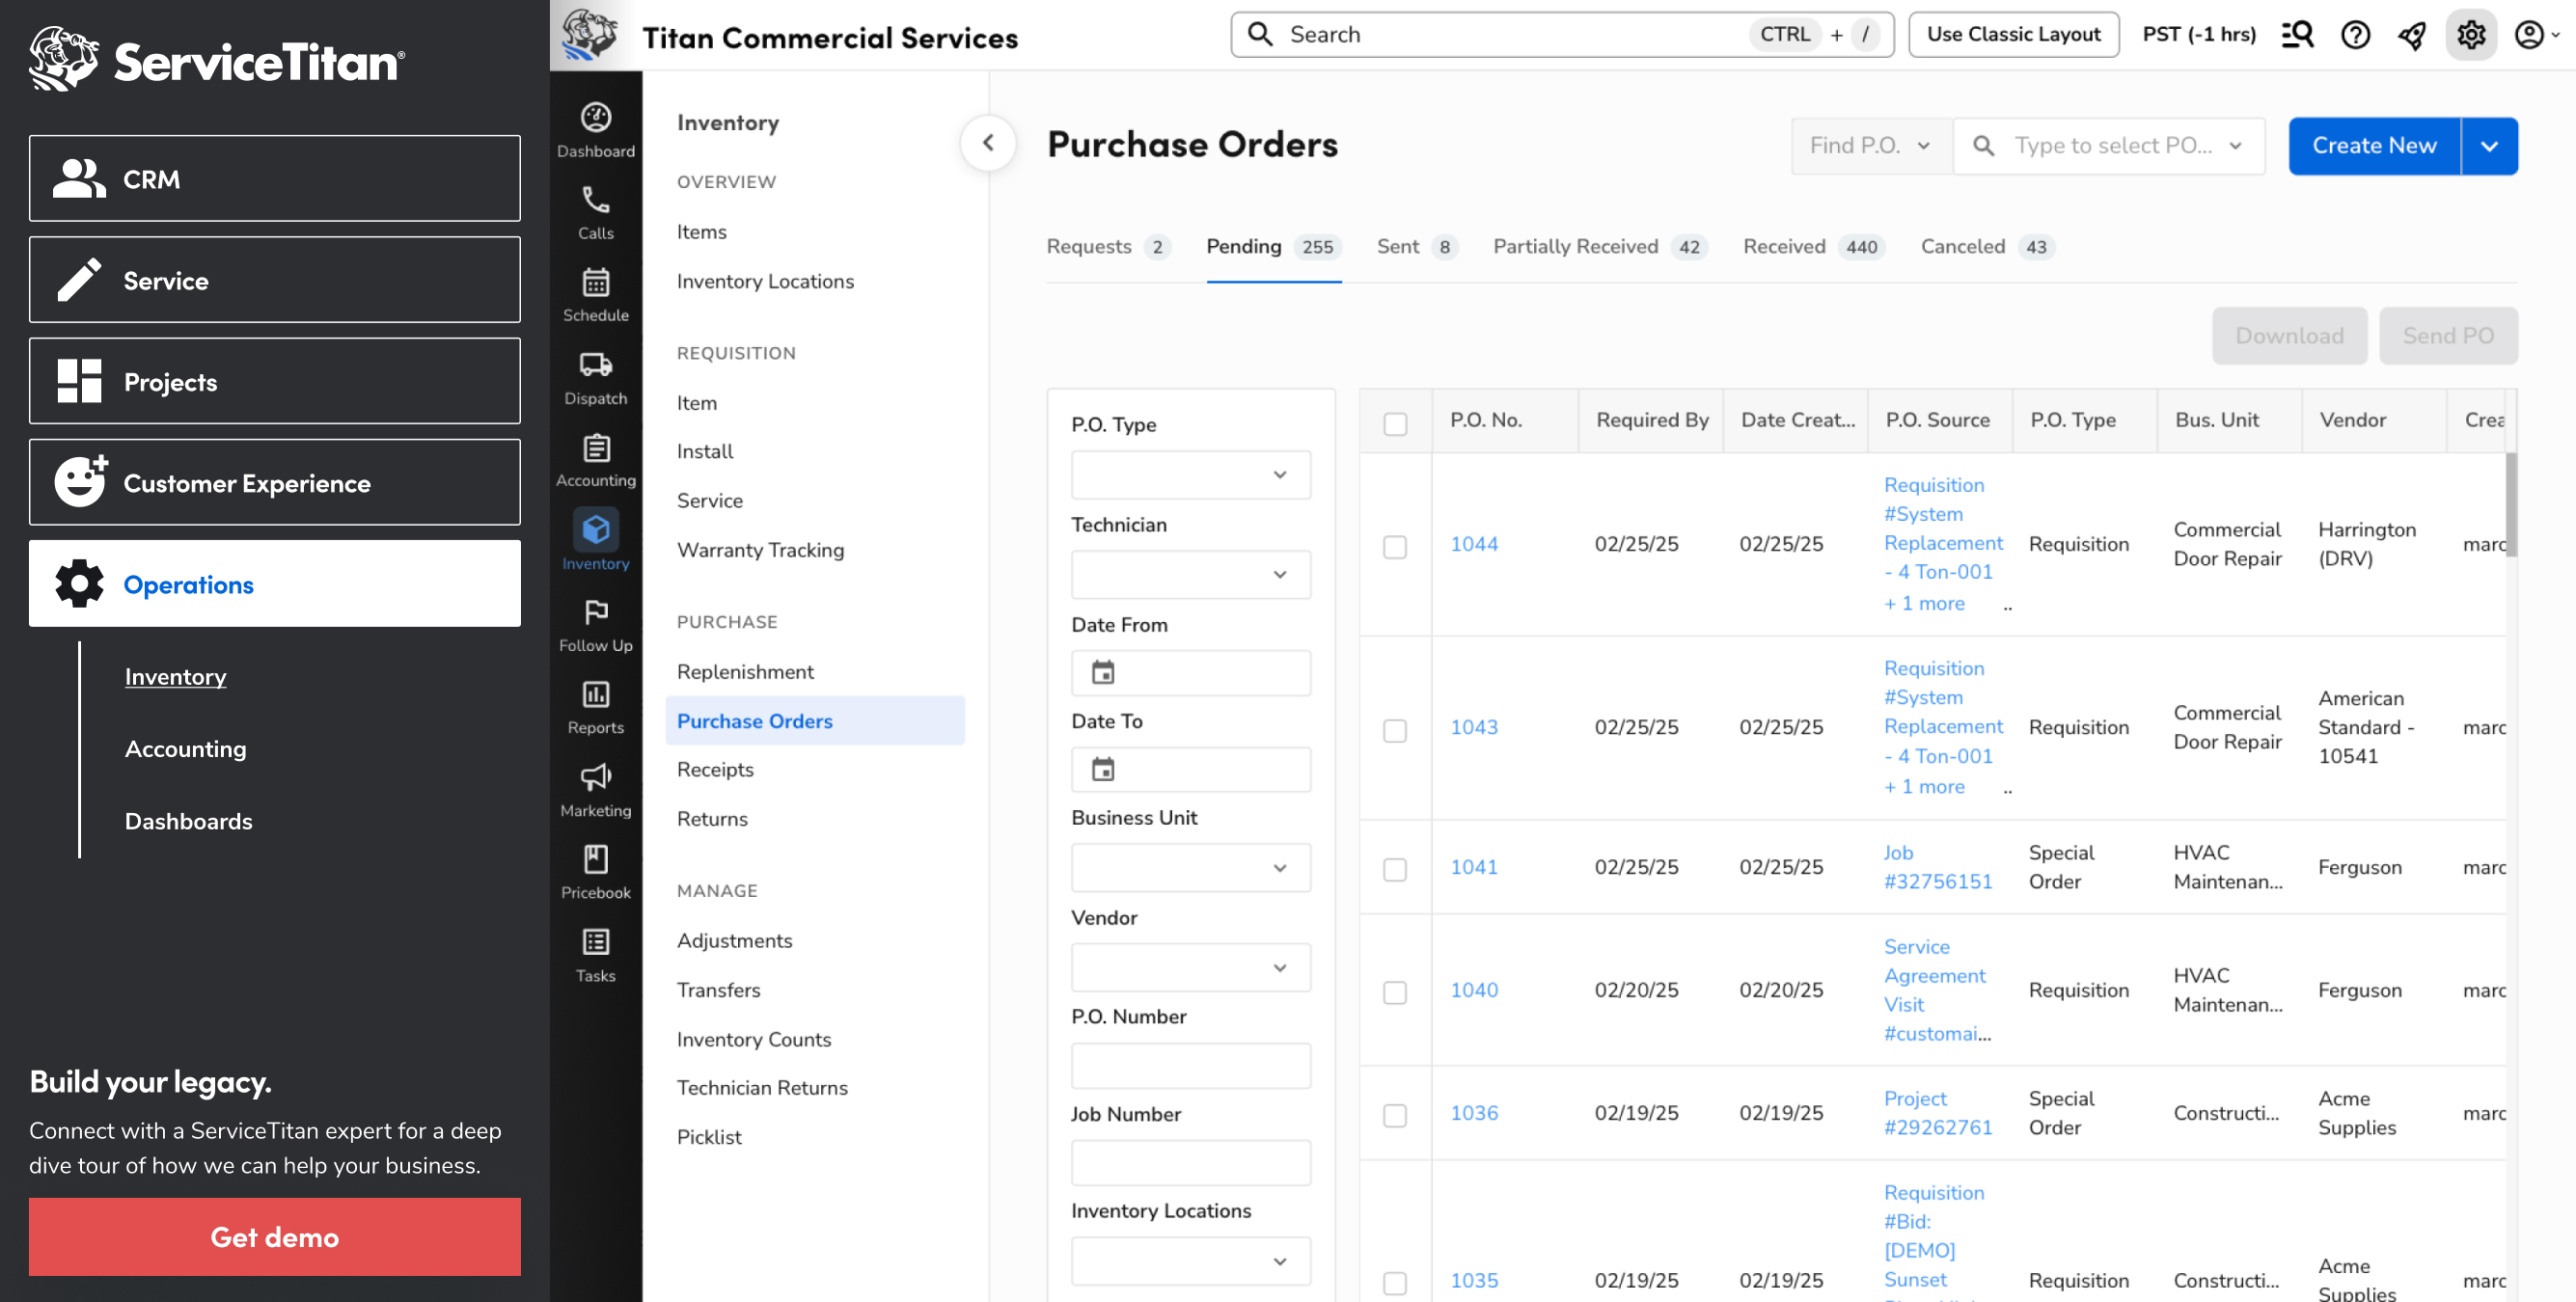Toggle the select-all checkbox in table header
Screen dimensions: 2576x1302
(1394, 423)
